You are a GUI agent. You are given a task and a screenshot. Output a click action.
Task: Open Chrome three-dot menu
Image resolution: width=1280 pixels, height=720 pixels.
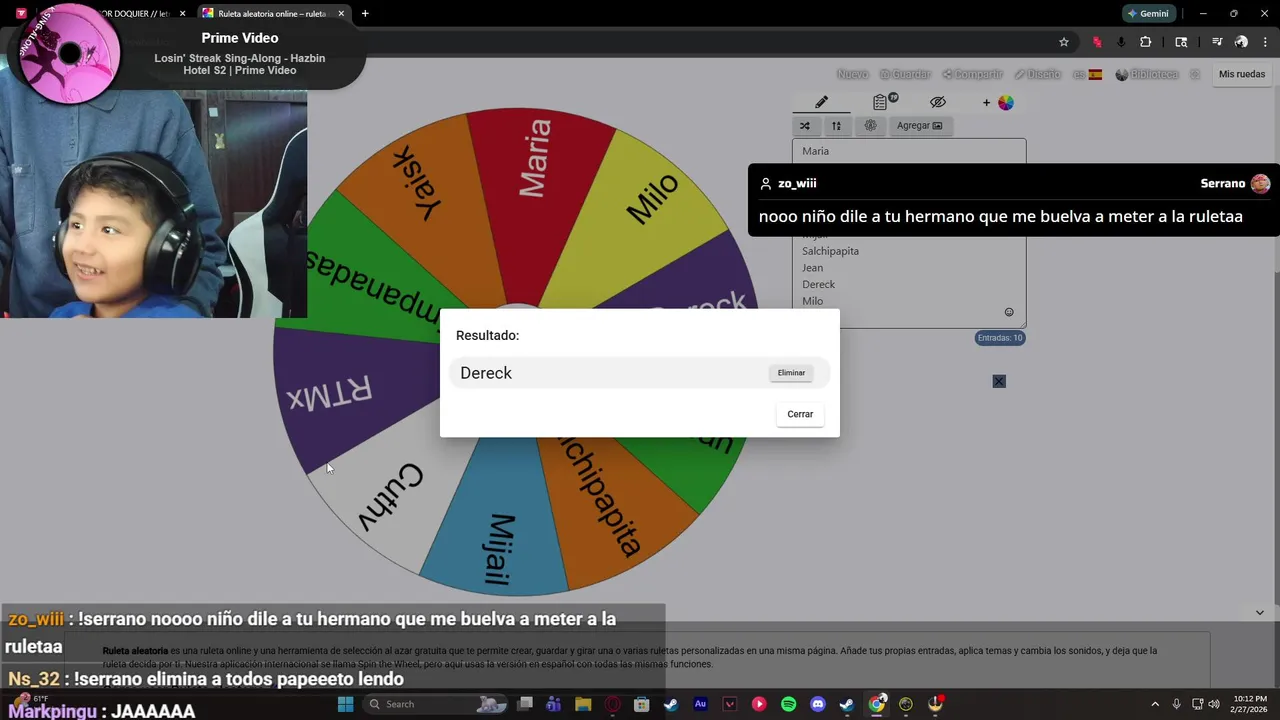(x=1265, y=42)
